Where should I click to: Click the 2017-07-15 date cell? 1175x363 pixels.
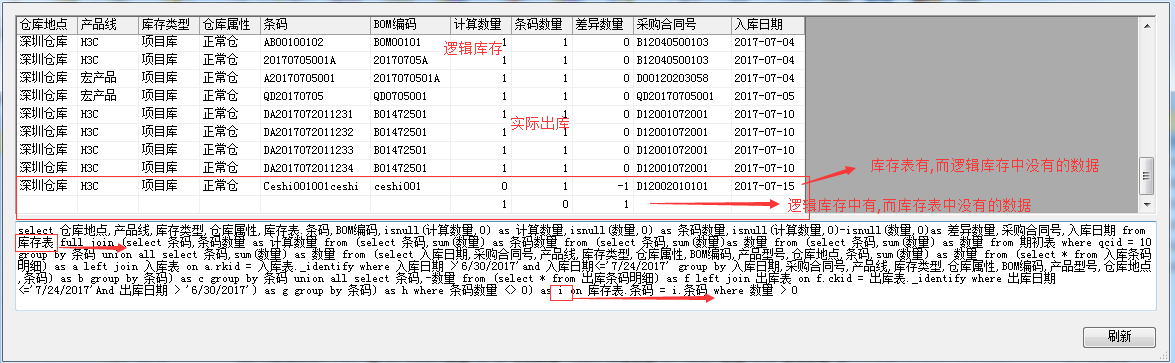768,185
